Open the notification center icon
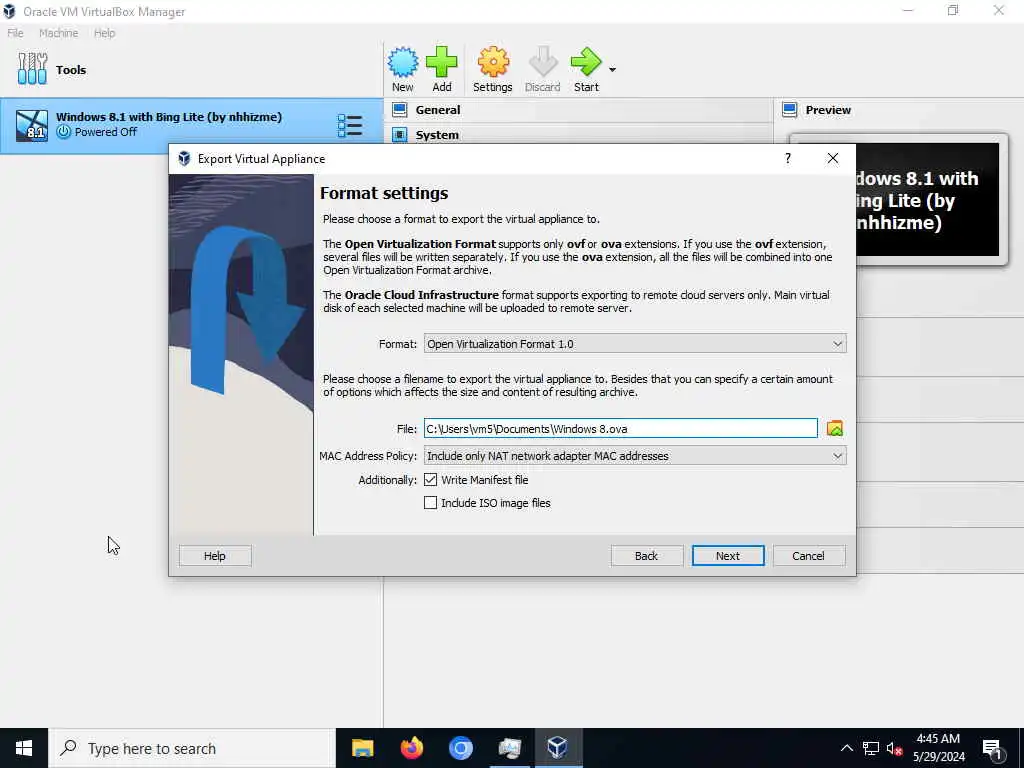The width and height of the screenshot is (1024, 768). coord(993,750)
